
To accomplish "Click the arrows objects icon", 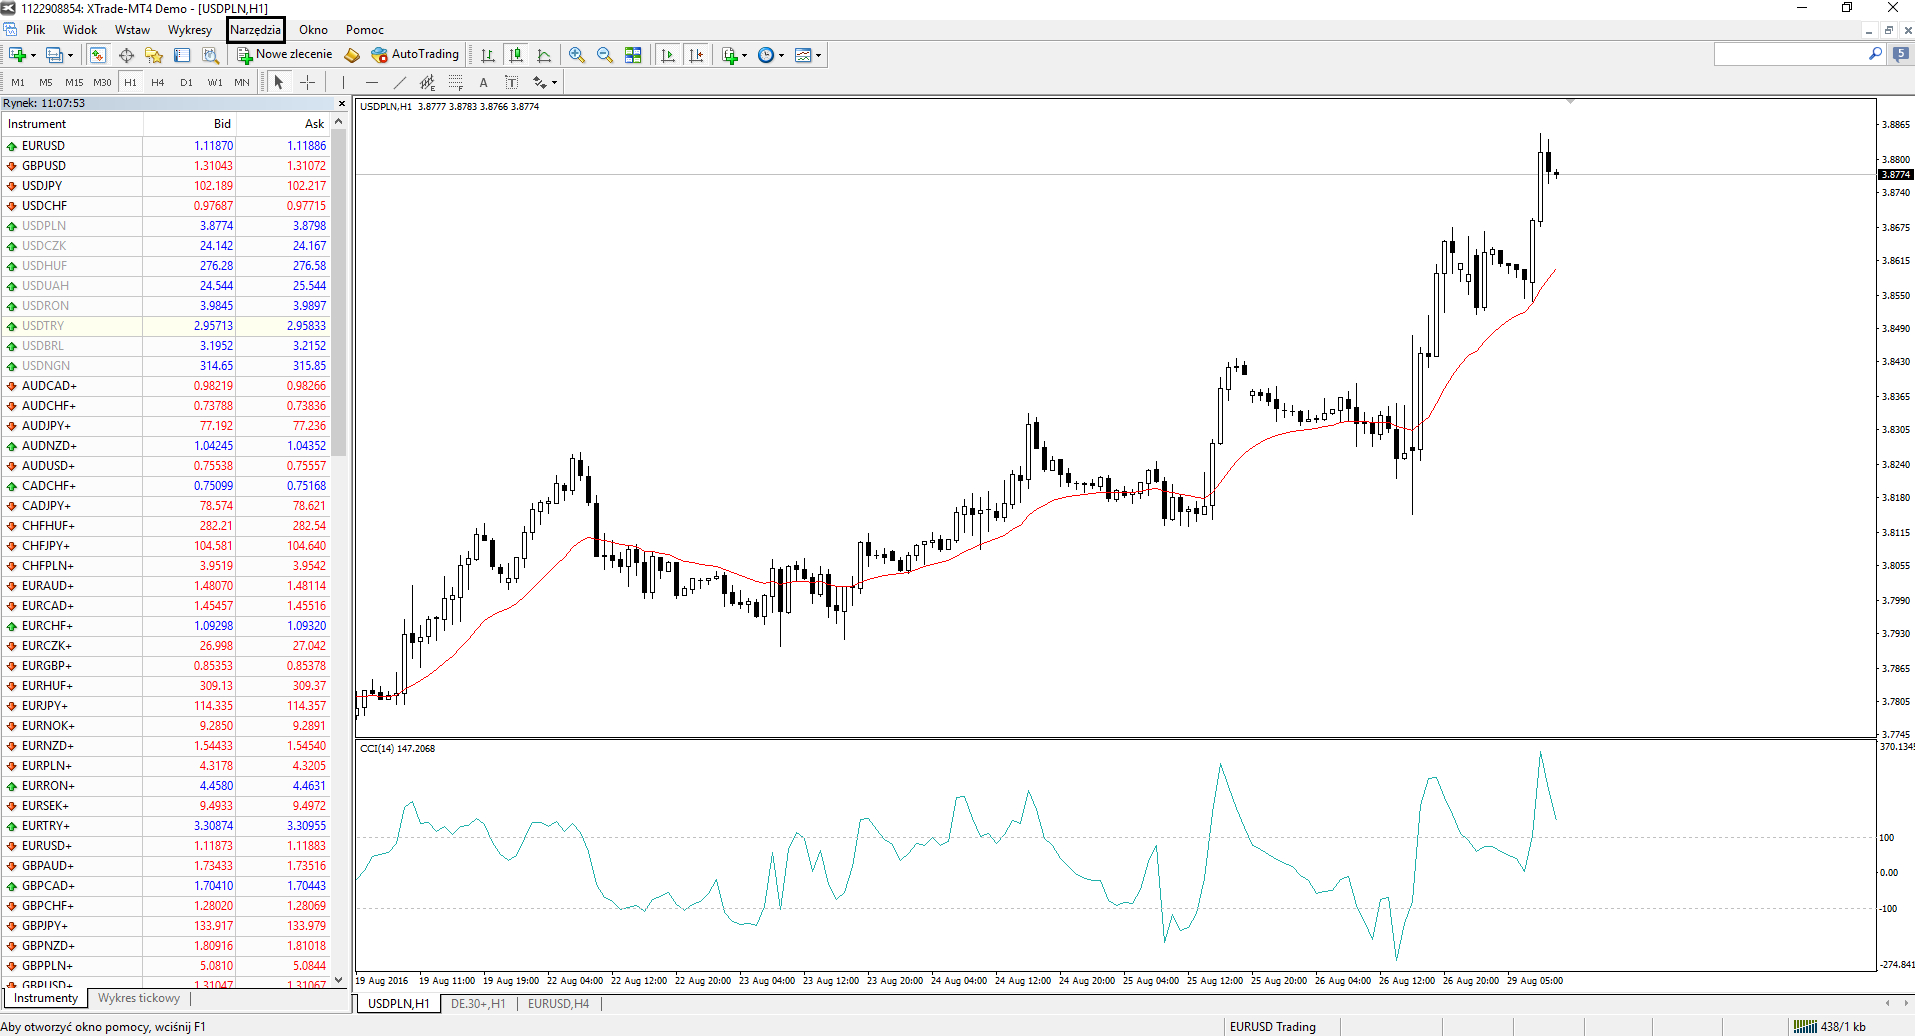I will point(540,82).
